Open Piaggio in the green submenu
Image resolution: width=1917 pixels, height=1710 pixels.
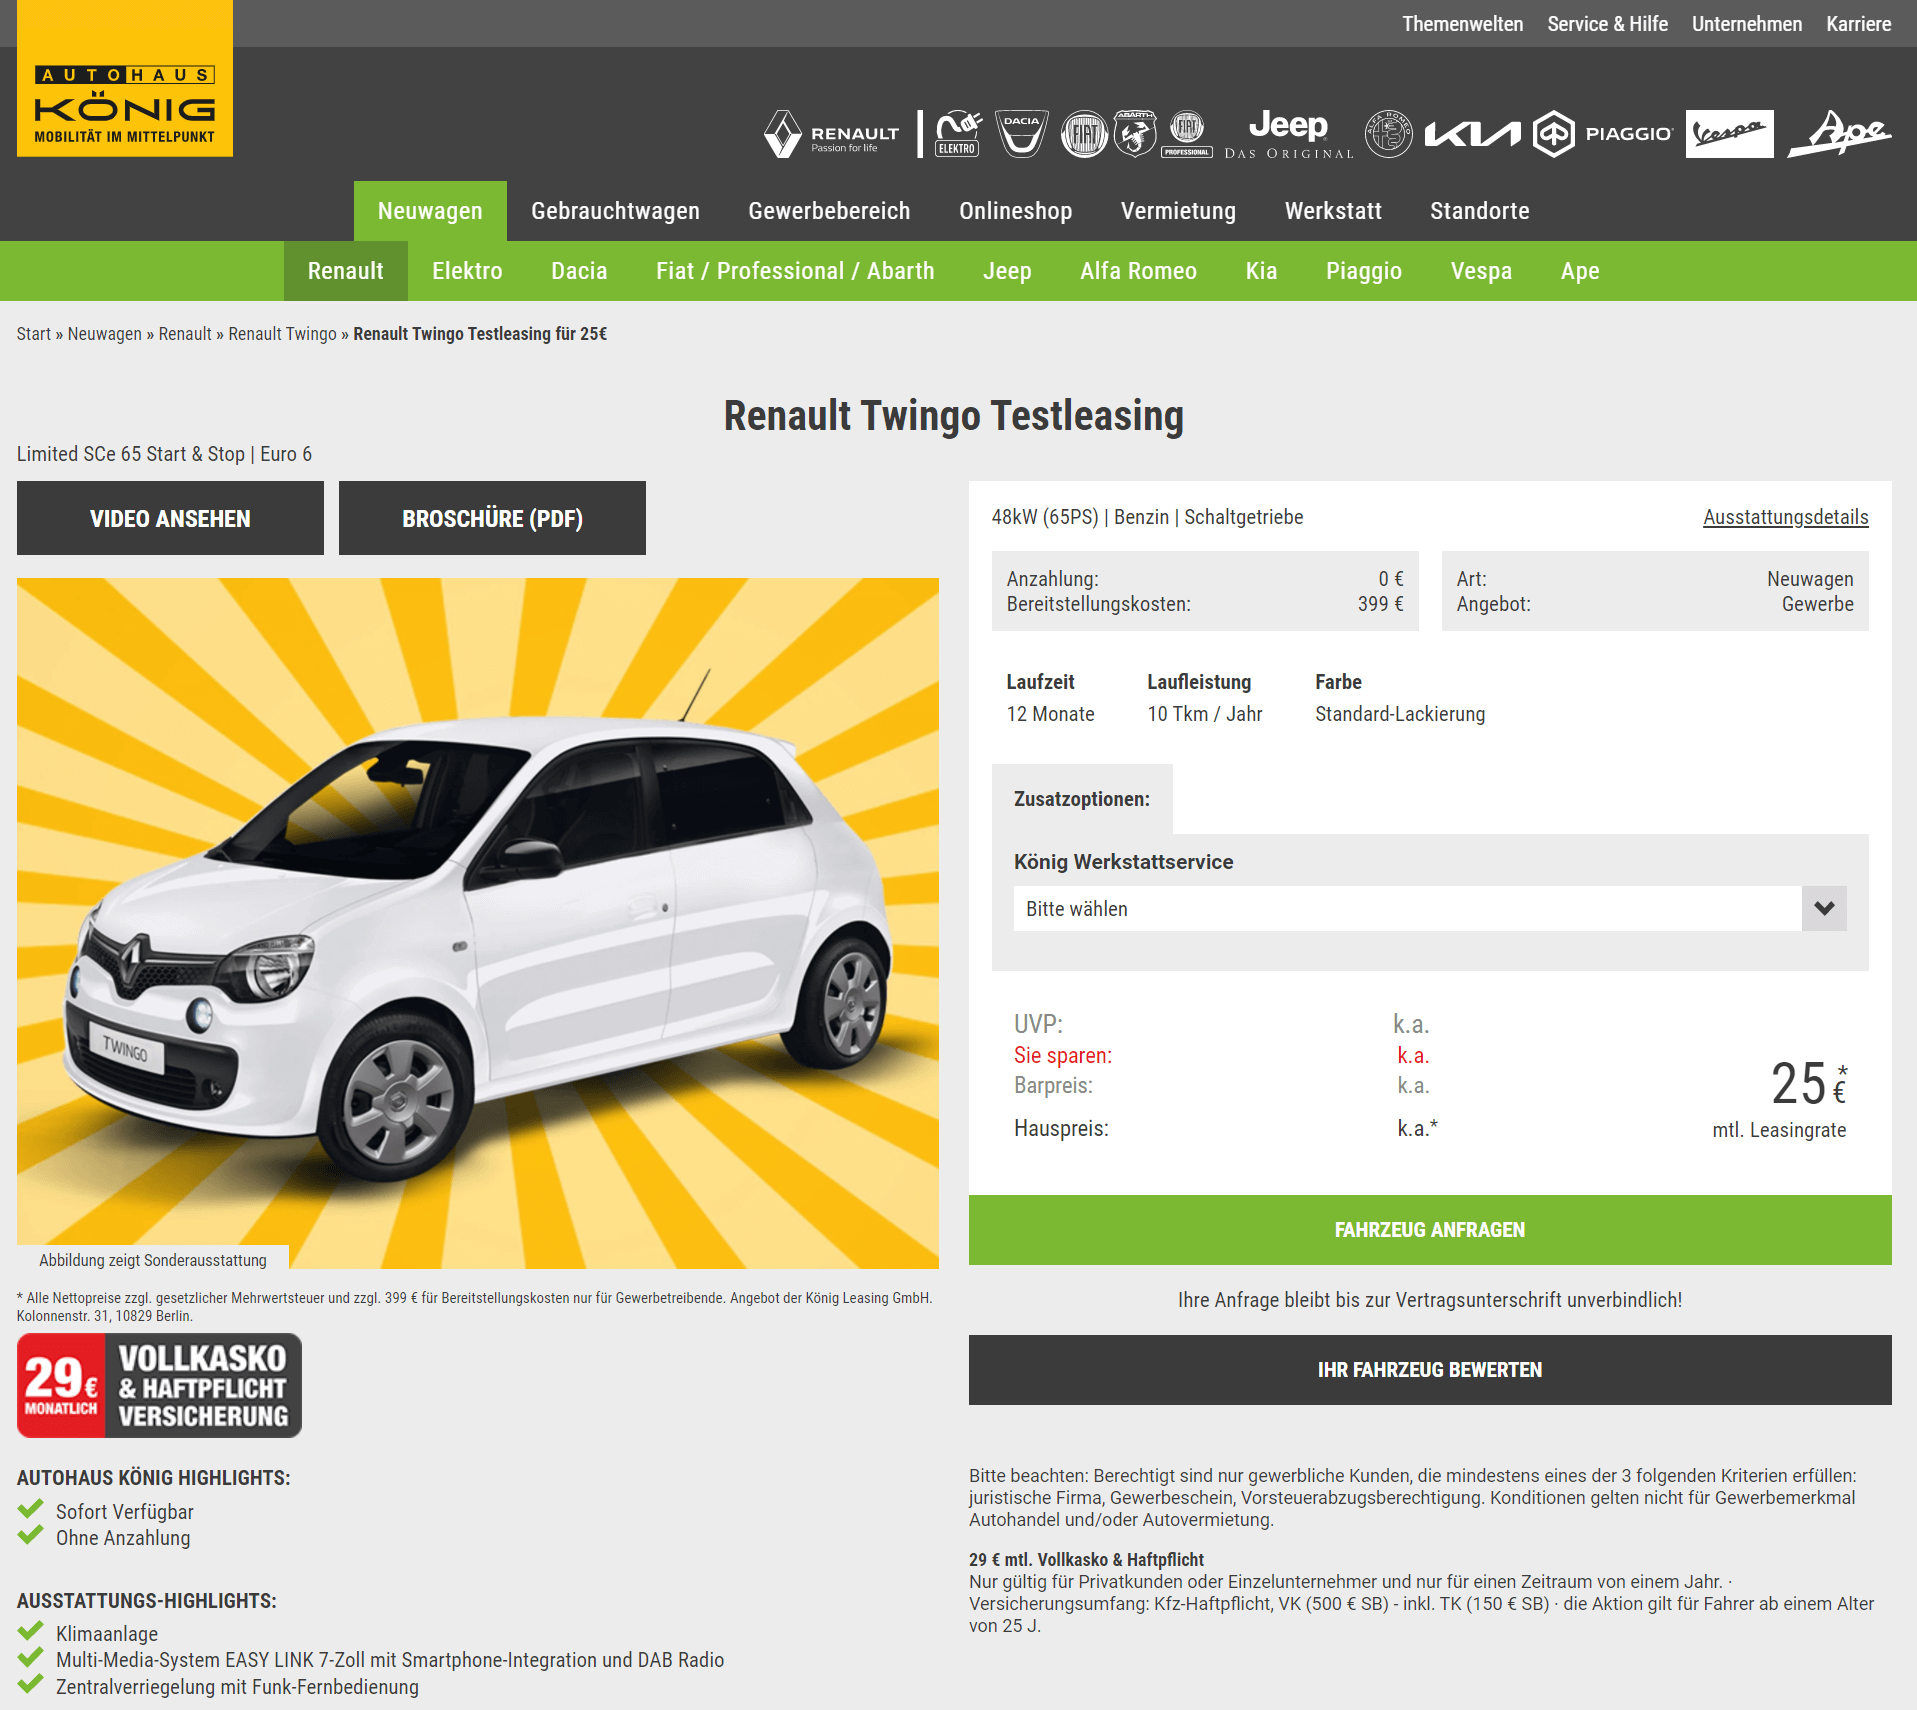[1364, 271]
